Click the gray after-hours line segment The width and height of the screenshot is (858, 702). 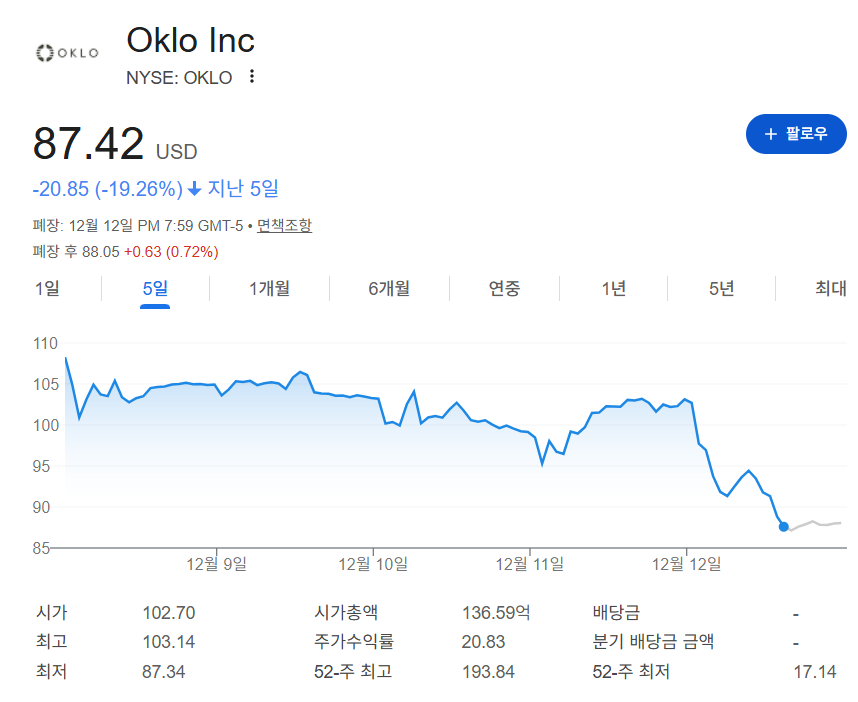(x=815, y=523)
